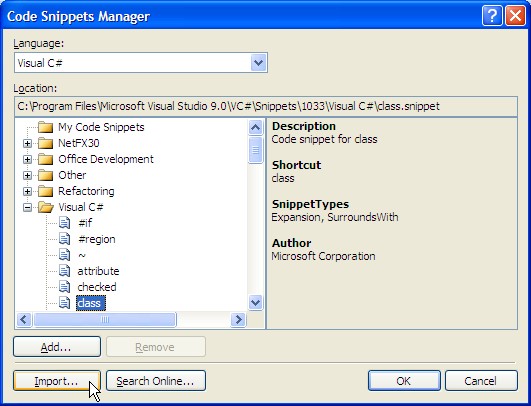Select the #if snippet file icon
531x406 pixels.
point(64,223)
